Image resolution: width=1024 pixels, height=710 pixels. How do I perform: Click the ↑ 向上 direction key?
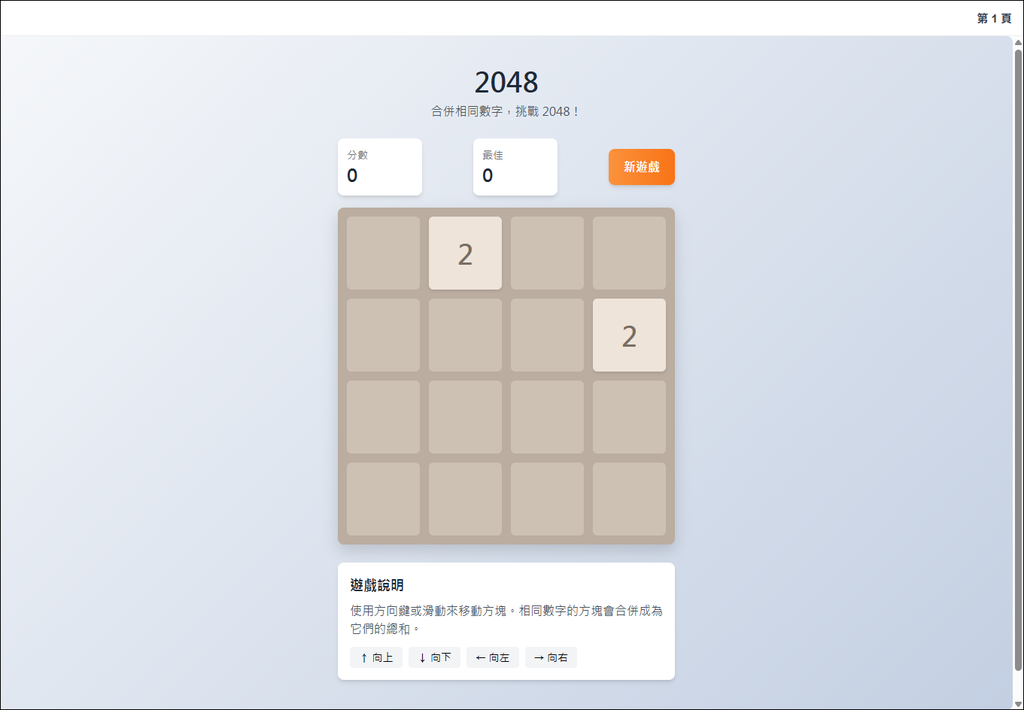(376, 657)
